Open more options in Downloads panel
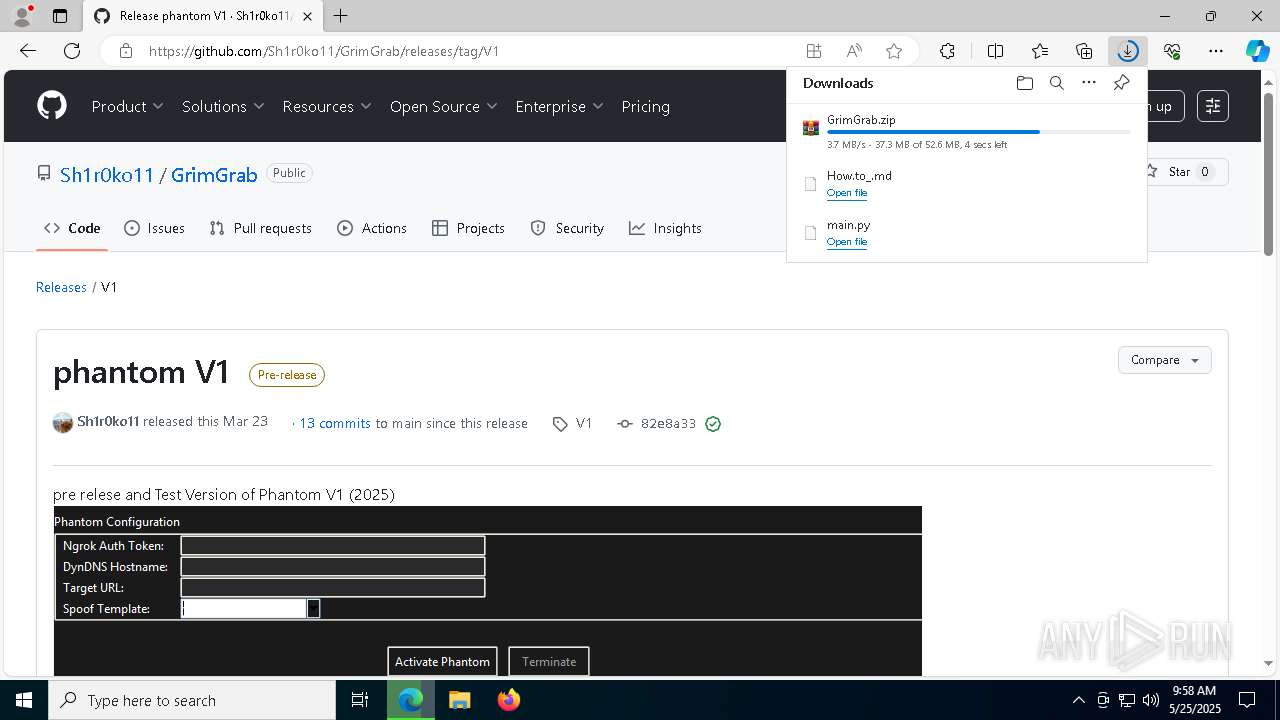Image resolution: width=1280 pixels, height=720 pixels. point(1089,83)
